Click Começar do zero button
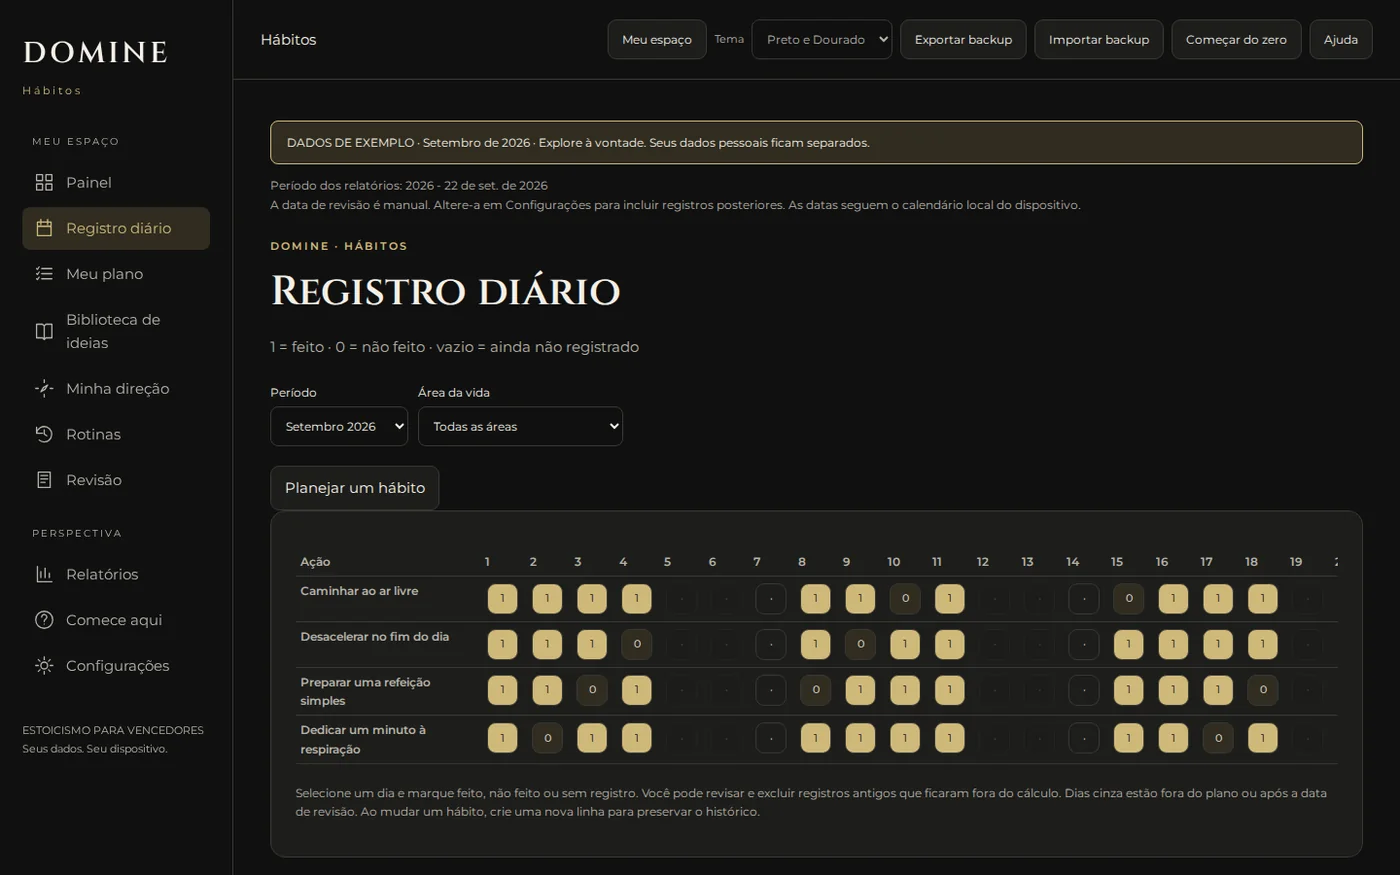Image resolution: width=1400 pixels, height=875 pixels. tap(1236, 40)
